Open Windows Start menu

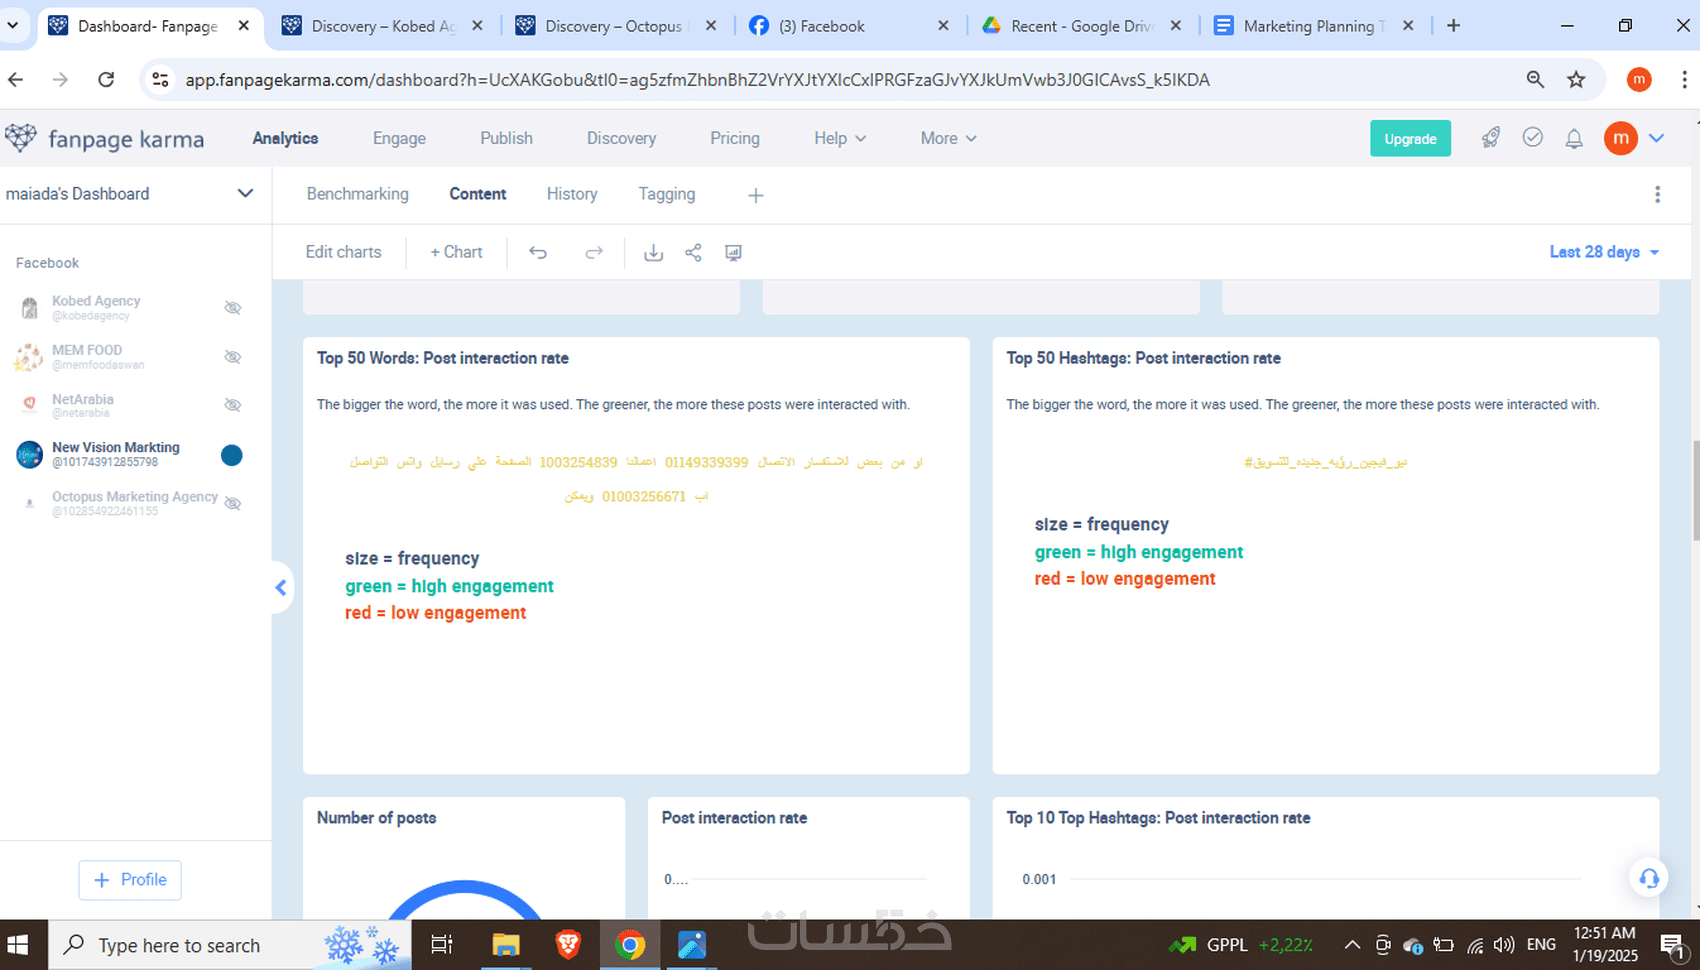(18, 945)
